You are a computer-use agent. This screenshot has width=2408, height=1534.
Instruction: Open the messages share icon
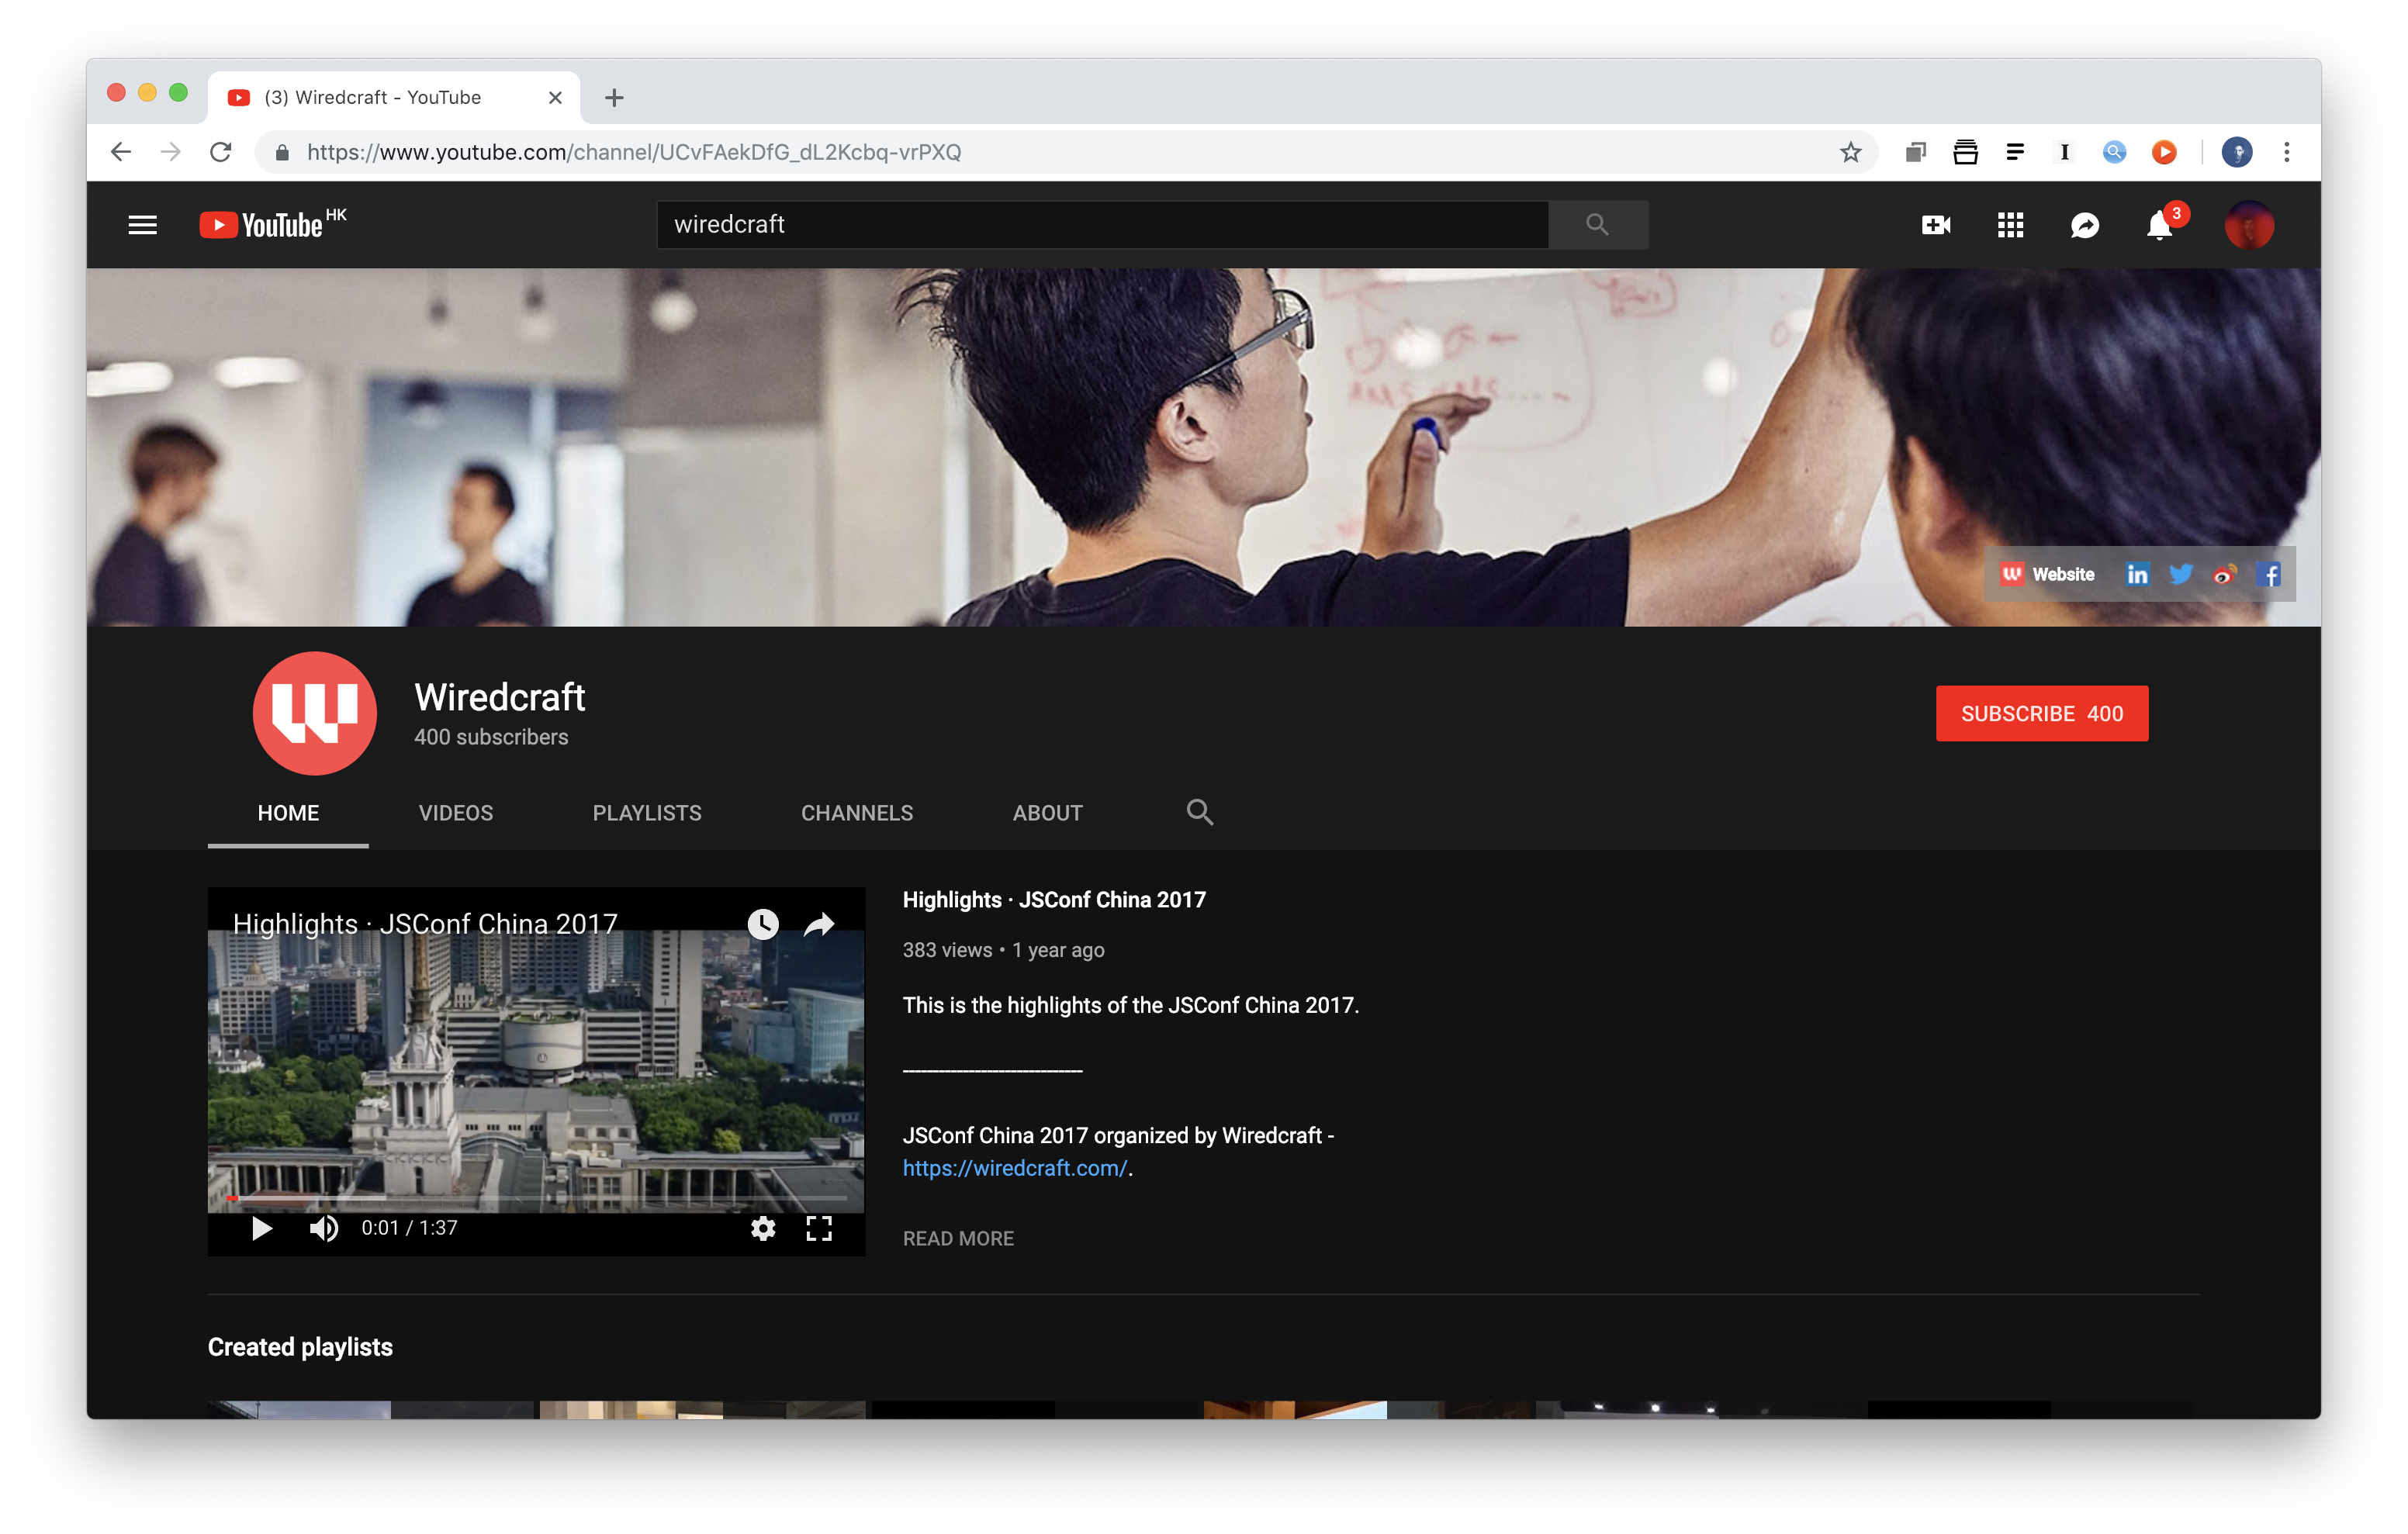coord(2085,225)
